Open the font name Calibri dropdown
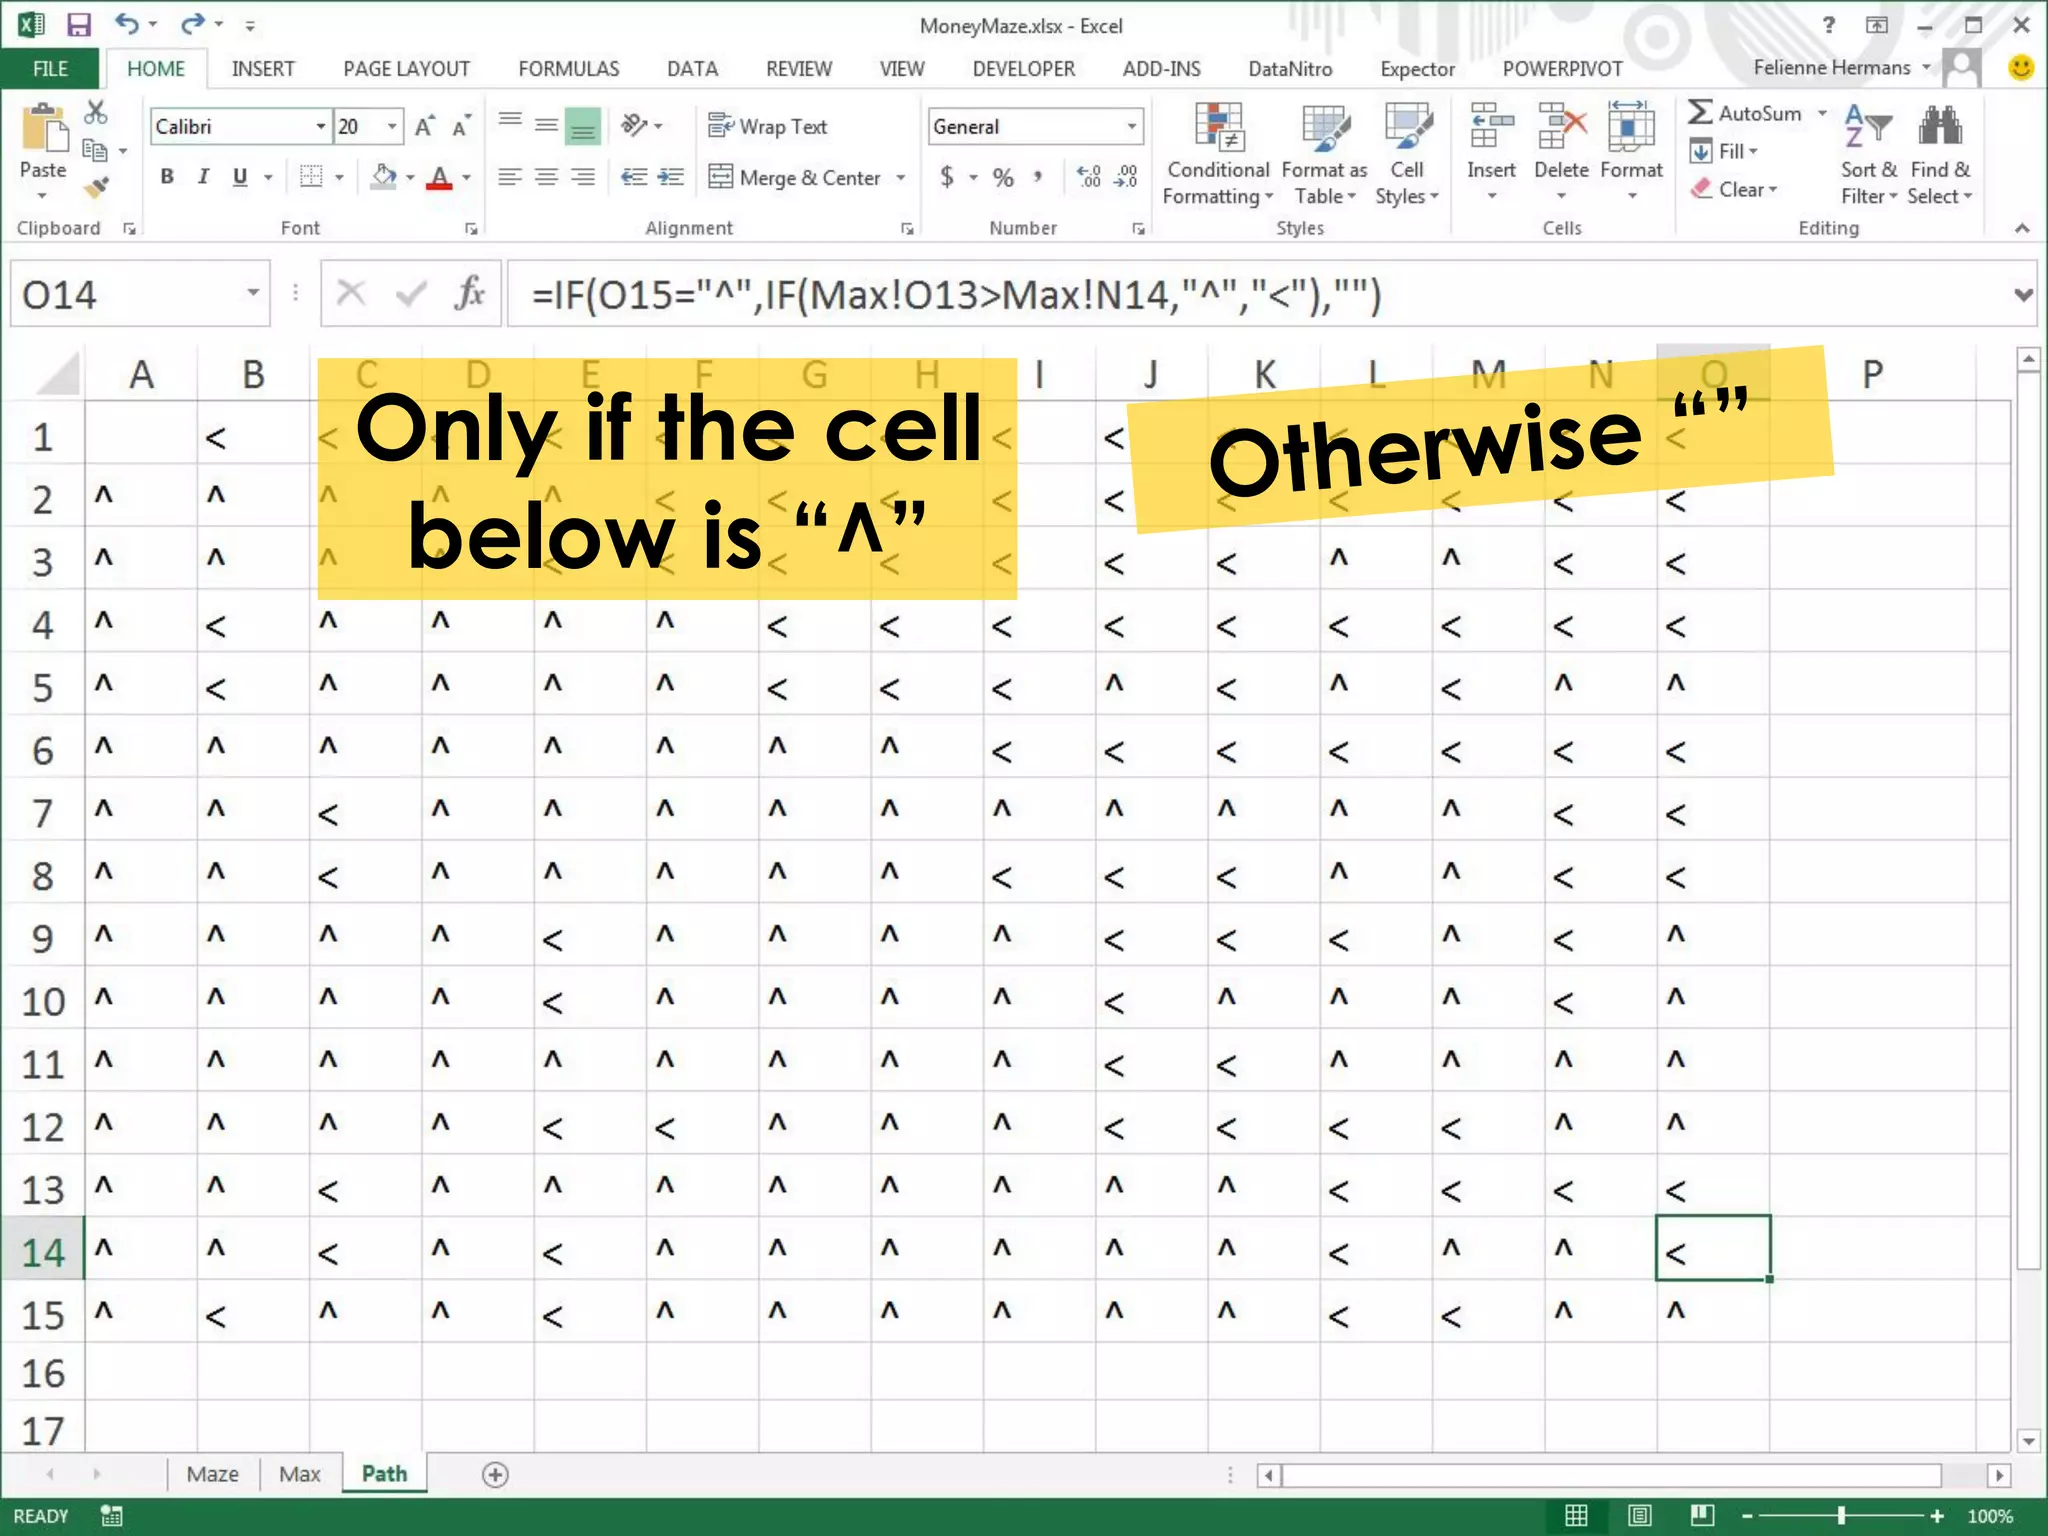The height and width of the screenshot is (1536, 2048). [x=320, y=126]
